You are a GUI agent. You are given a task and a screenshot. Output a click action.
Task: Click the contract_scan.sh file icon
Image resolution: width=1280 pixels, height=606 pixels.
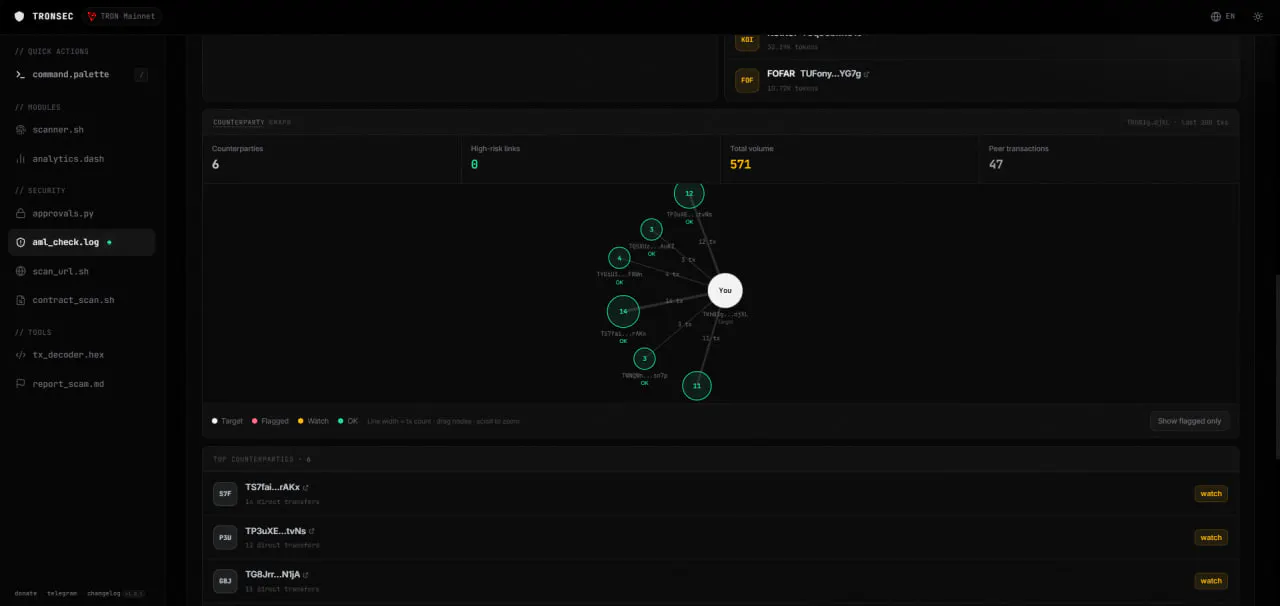pyautogui.click(x=21, y=300)
